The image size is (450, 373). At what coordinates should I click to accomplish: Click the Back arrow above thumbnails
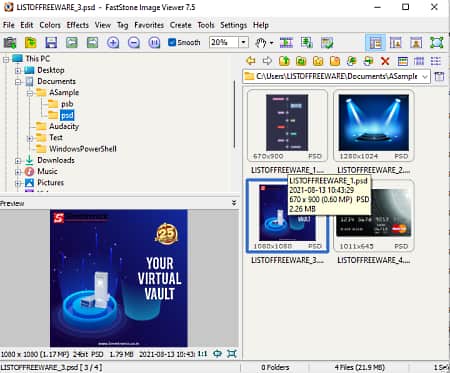(251, 61)
